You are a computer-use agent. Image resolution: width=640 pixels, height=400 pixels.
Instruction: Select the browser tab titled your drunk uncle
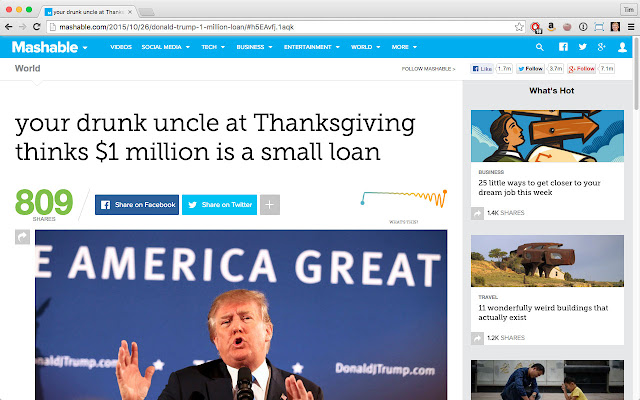[88, 12]
